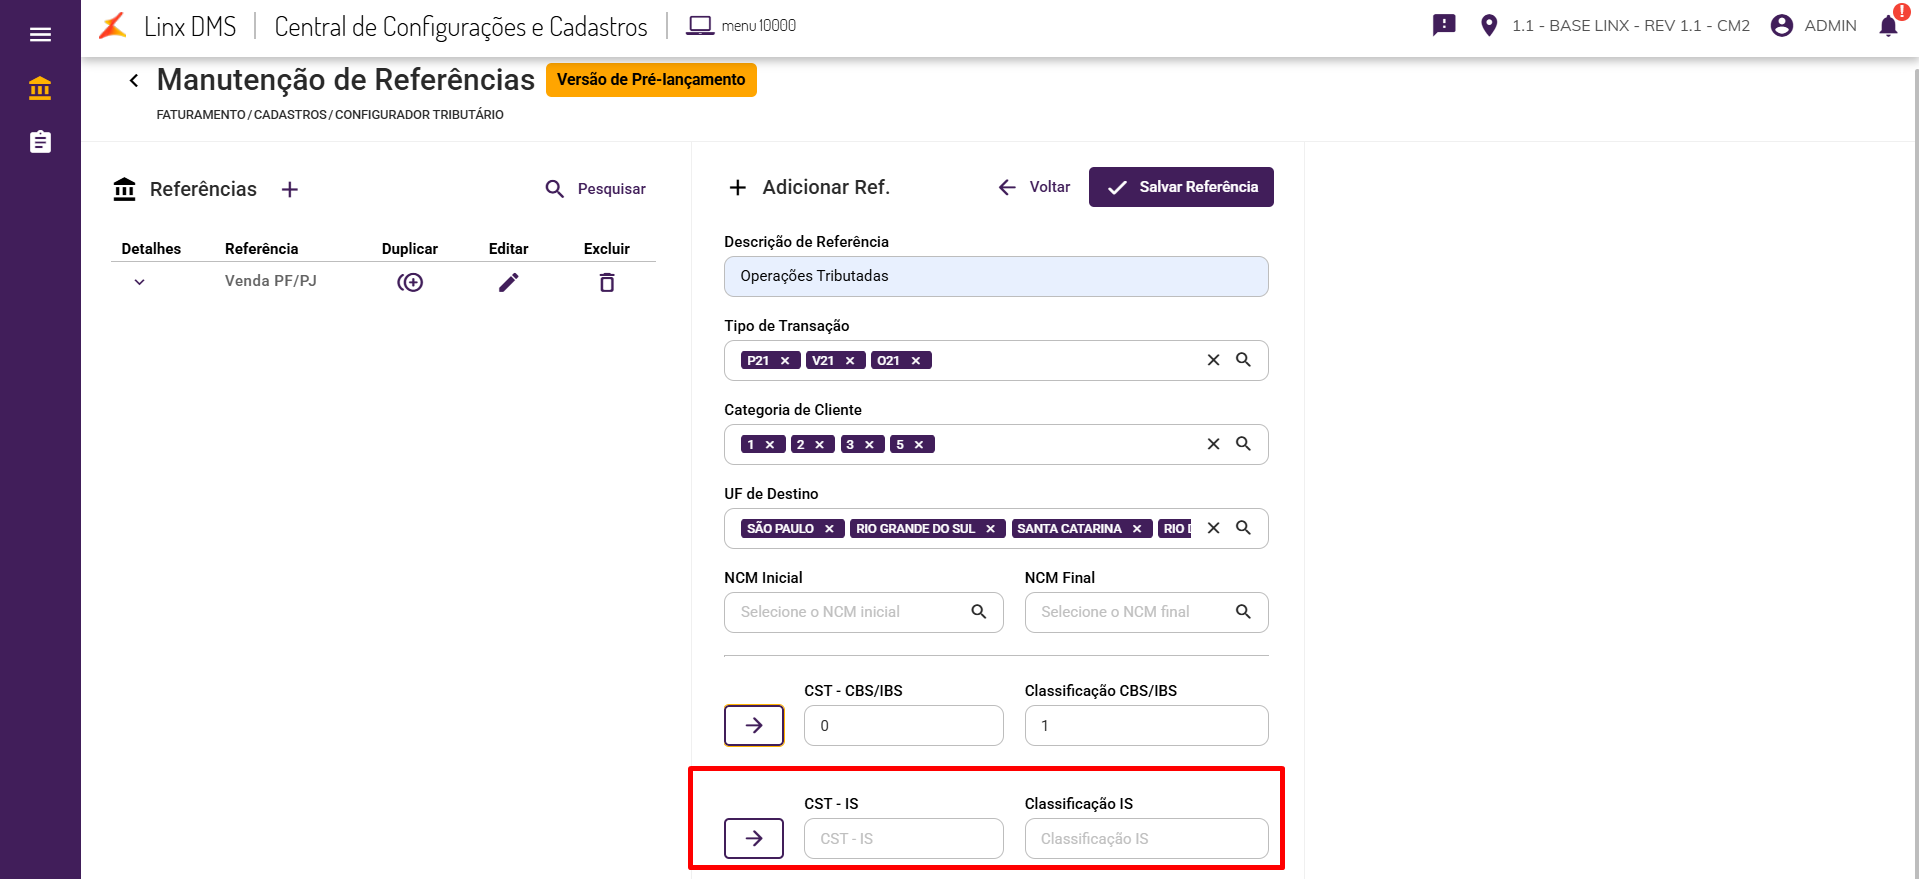Duplicate the Venda PF/PJ reference
Screen dimensions: 1919x879
410,283
